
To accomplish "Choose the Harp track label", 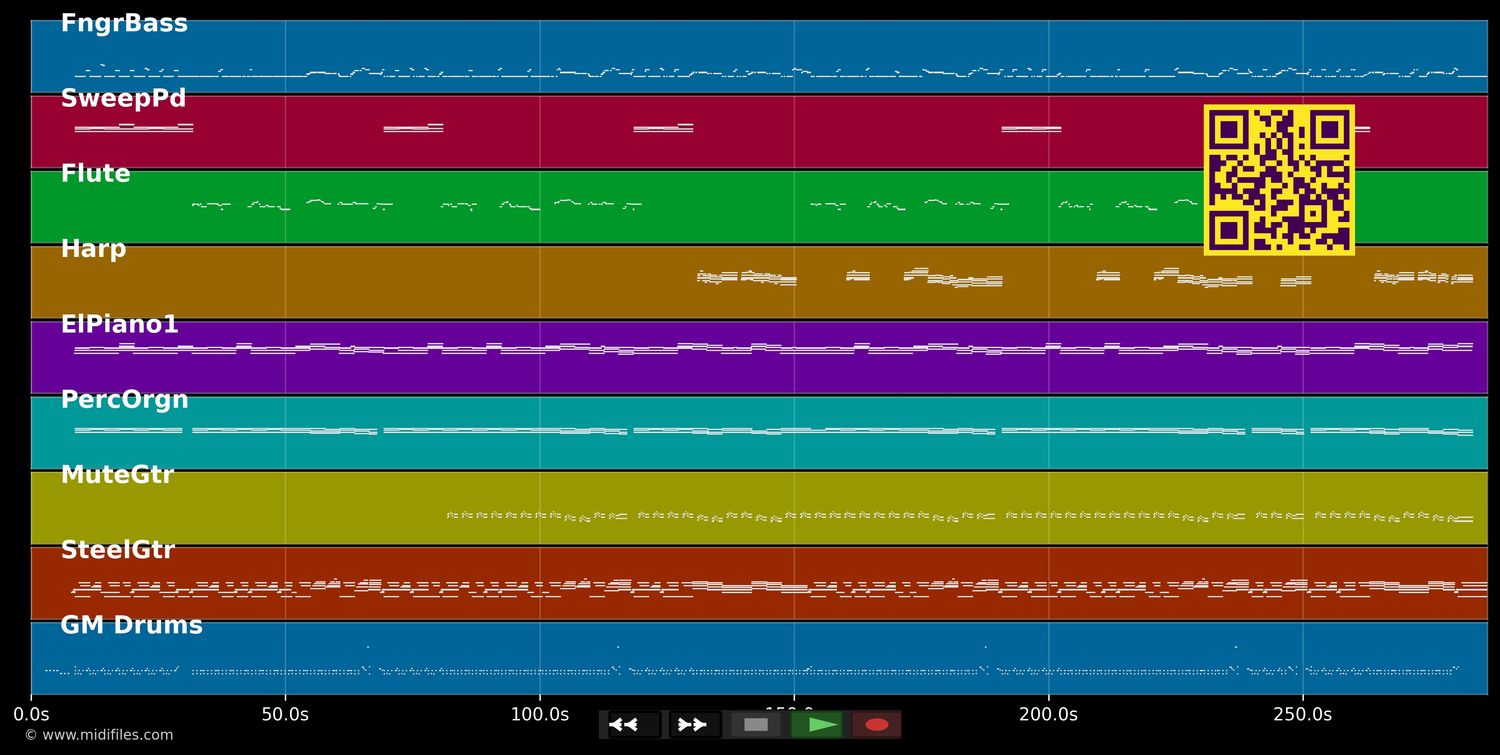I will [x=93, y=249].
